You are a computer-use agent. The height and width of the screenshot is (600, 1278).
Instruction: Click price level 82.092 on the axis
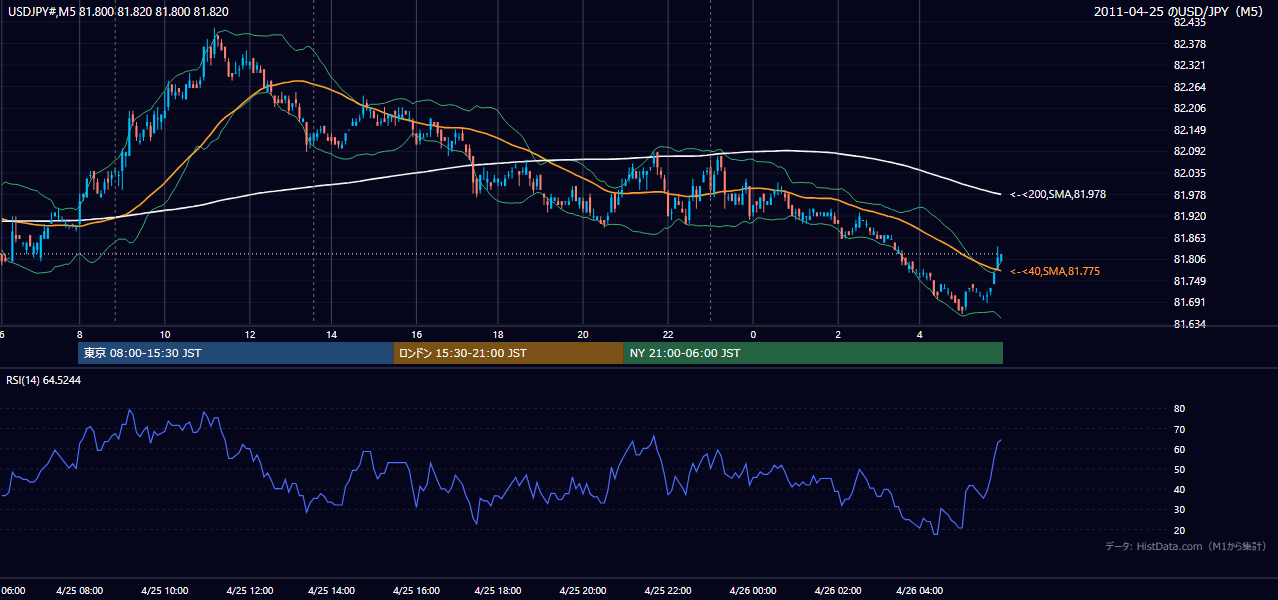[1188, 151]
